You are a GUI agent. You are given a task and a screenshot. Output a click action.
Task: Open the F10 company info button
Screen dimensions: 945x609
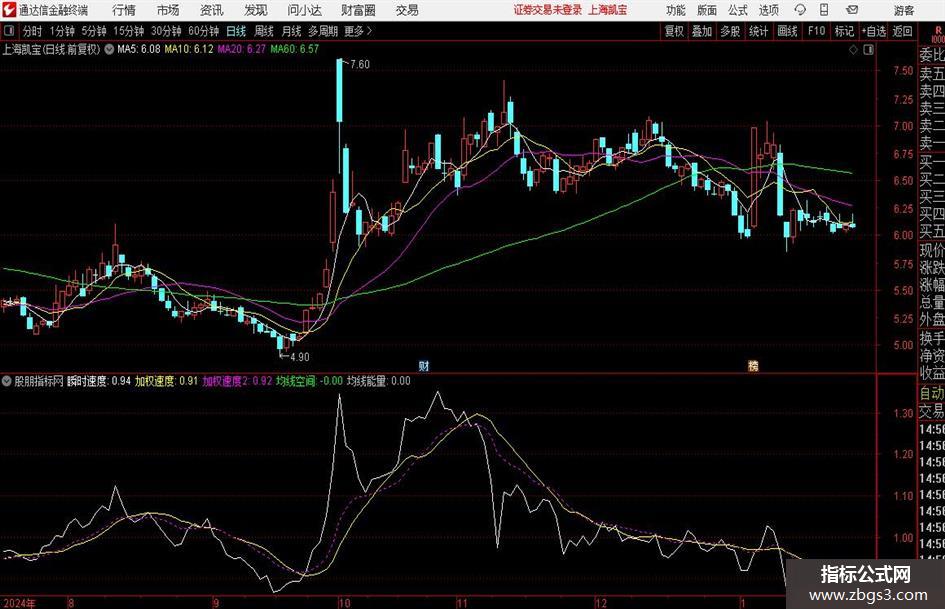tap(817, 31)
